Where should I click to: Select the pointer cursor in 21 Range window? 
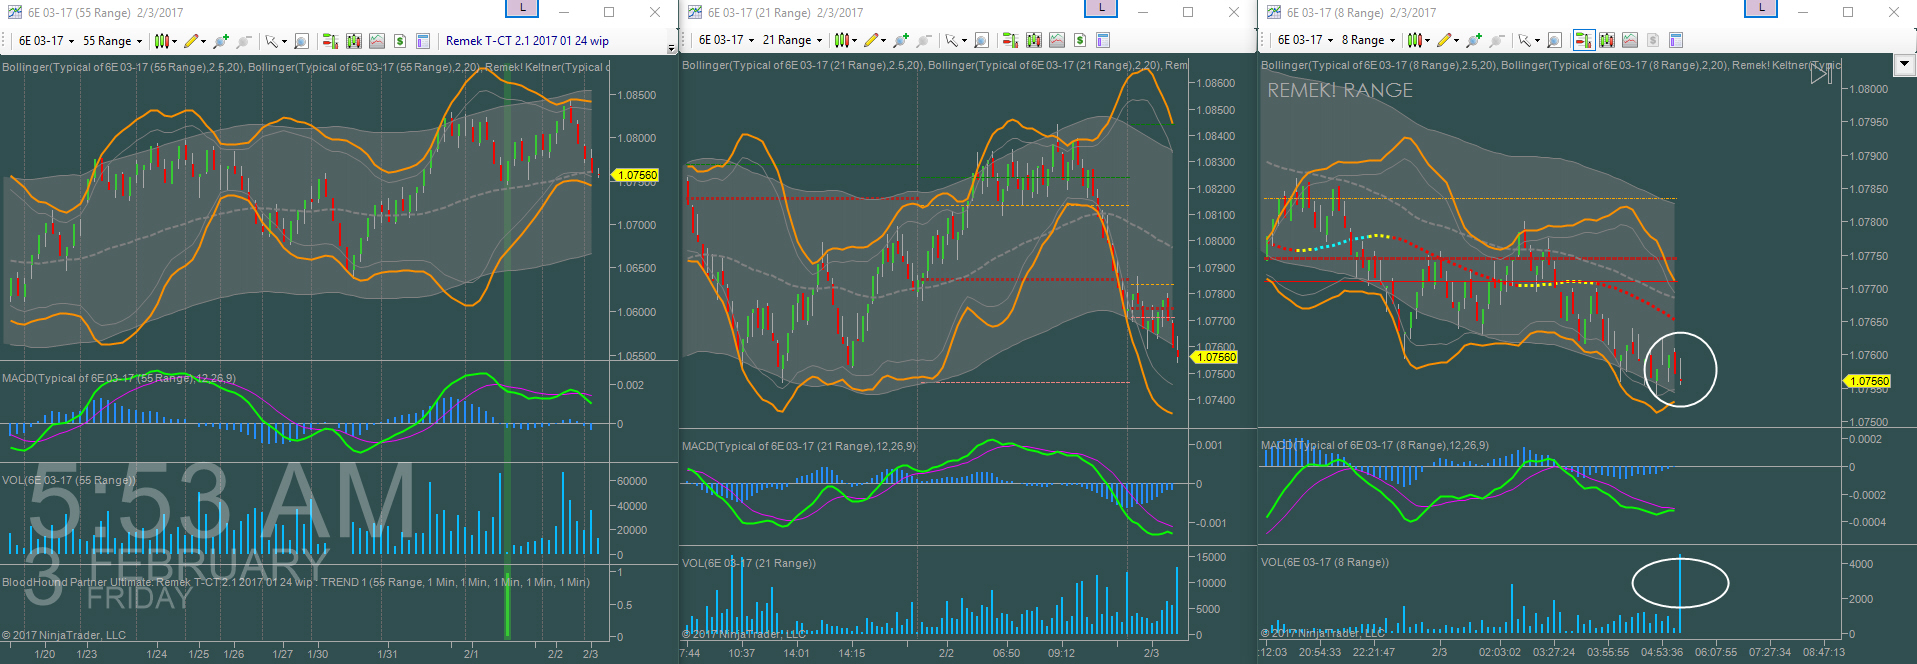[951, 40]
